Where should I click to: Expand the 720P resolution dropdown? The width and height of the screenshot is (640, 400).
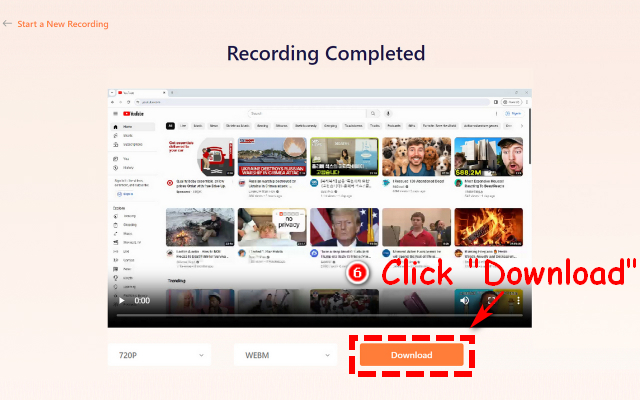160,355
